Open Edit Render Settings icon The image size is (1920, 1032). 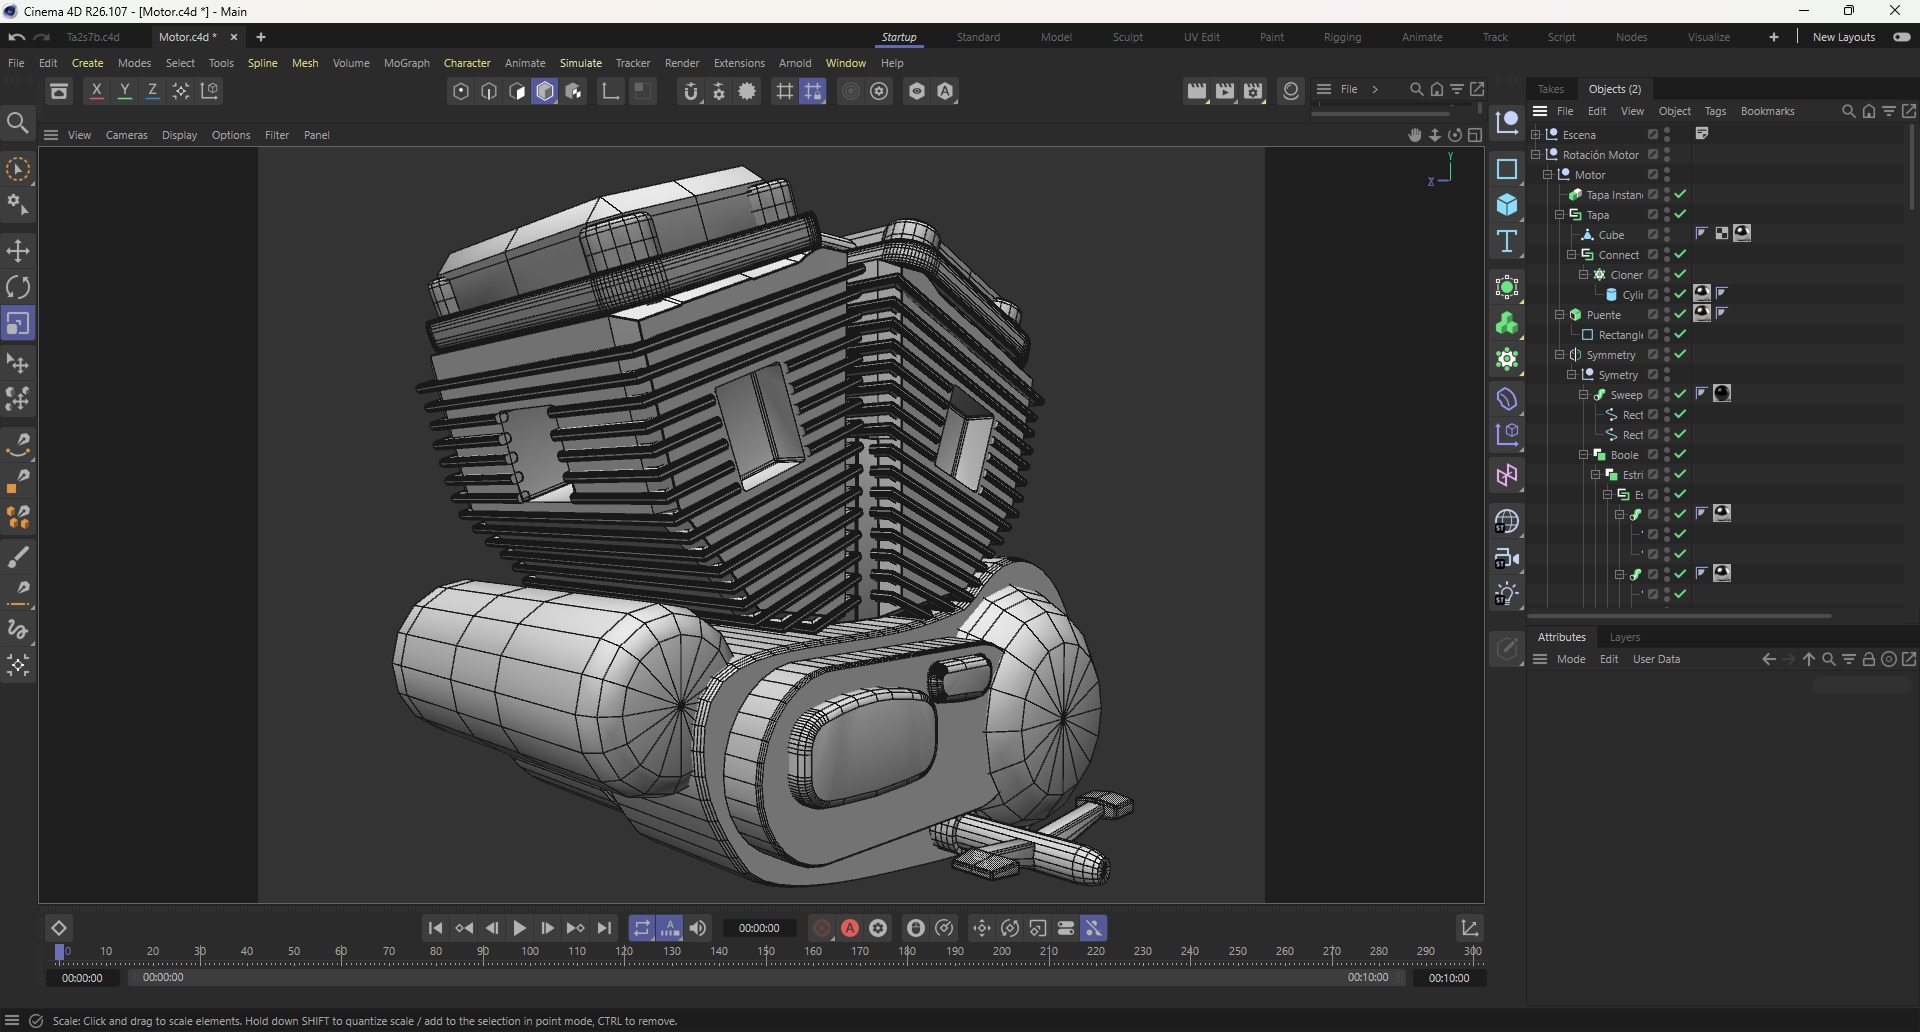tap(1253, 91)
